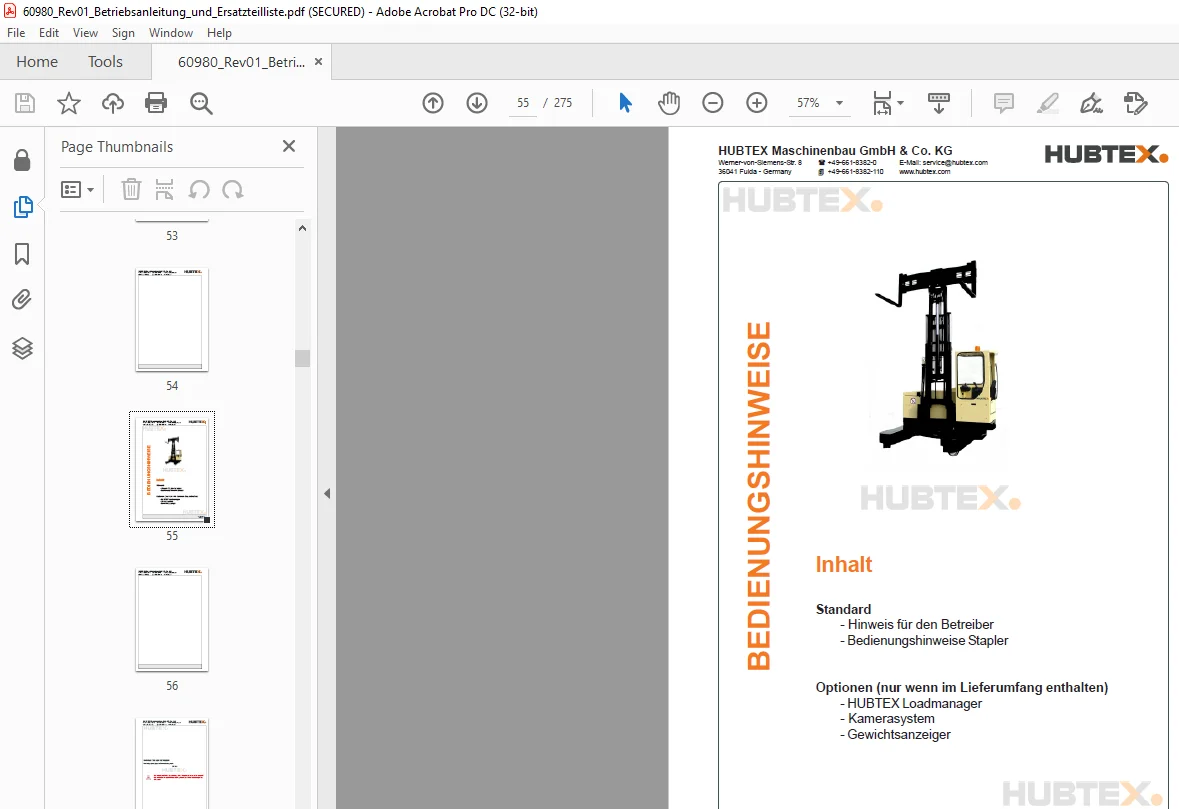Open the Help menu
This screenshot has width=1179, height=809.
coord(220,33)
